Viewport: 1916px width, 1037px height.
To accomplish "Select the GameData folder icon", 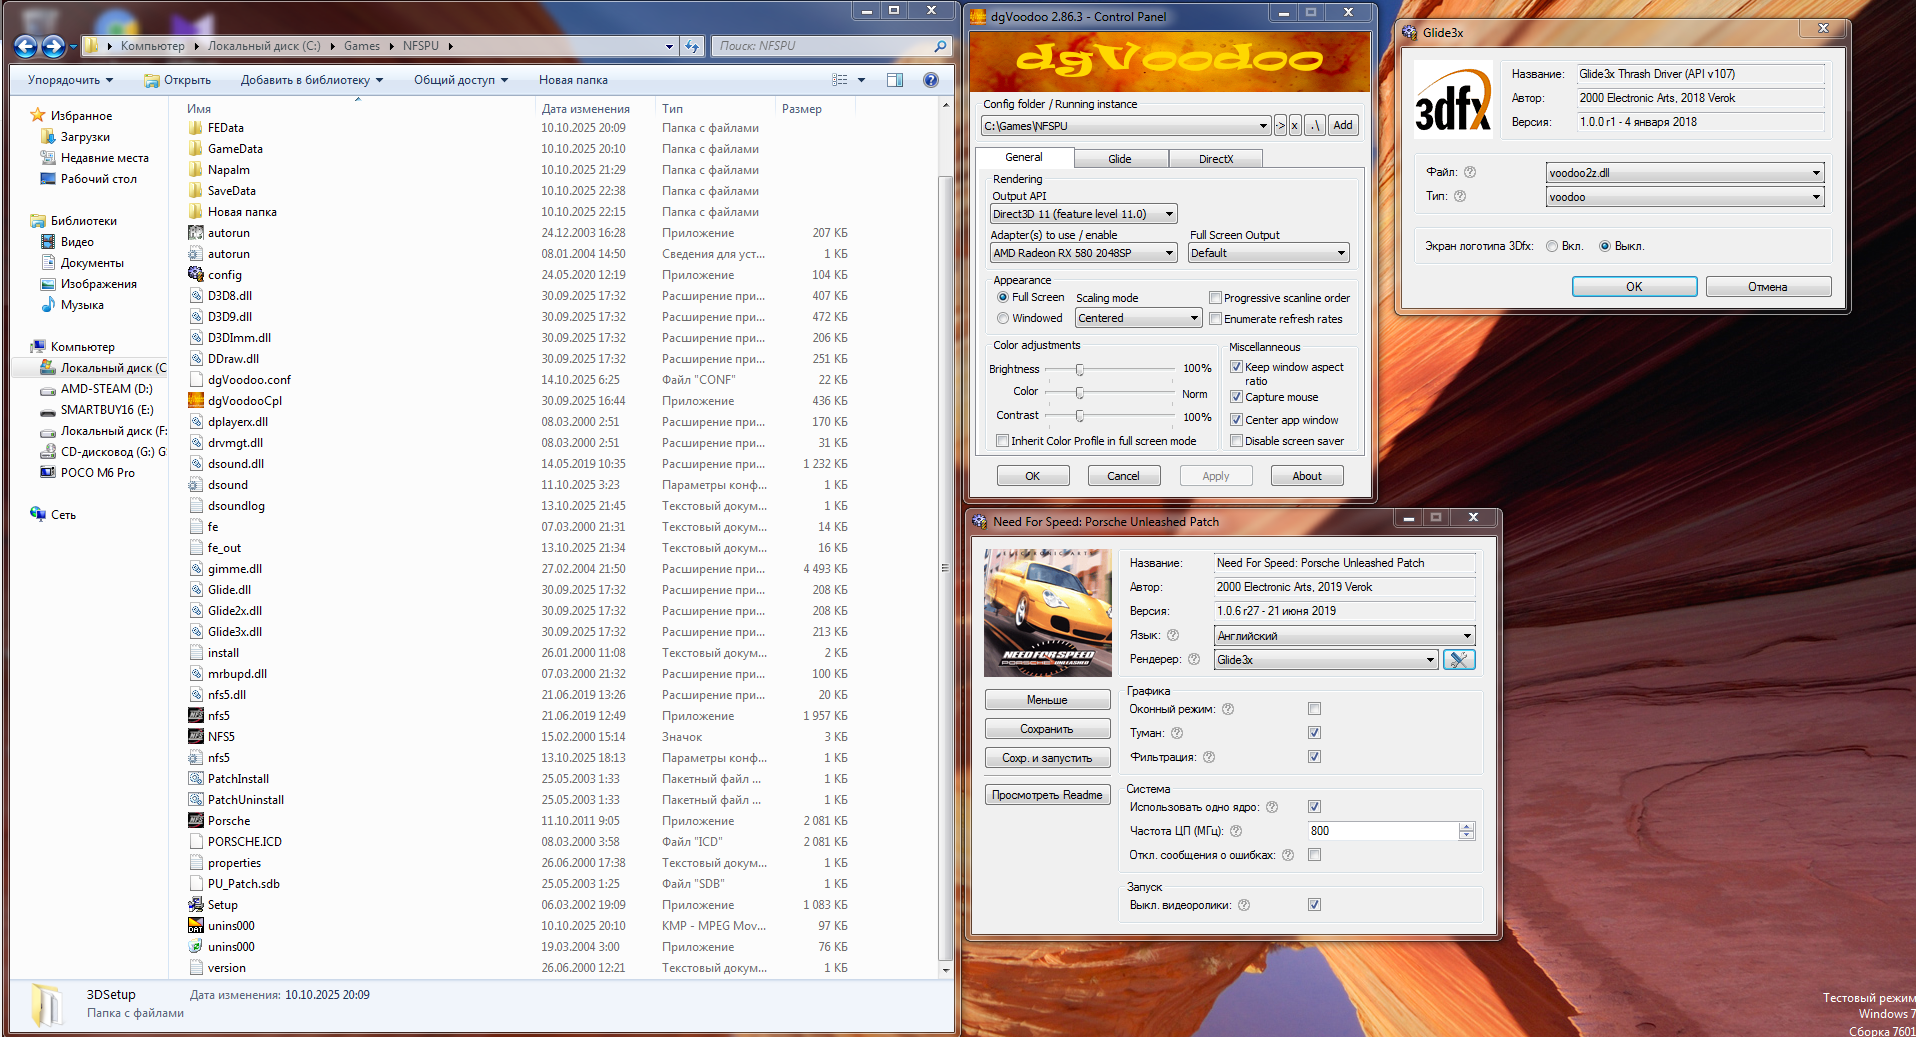I will (x=196, y=149).
